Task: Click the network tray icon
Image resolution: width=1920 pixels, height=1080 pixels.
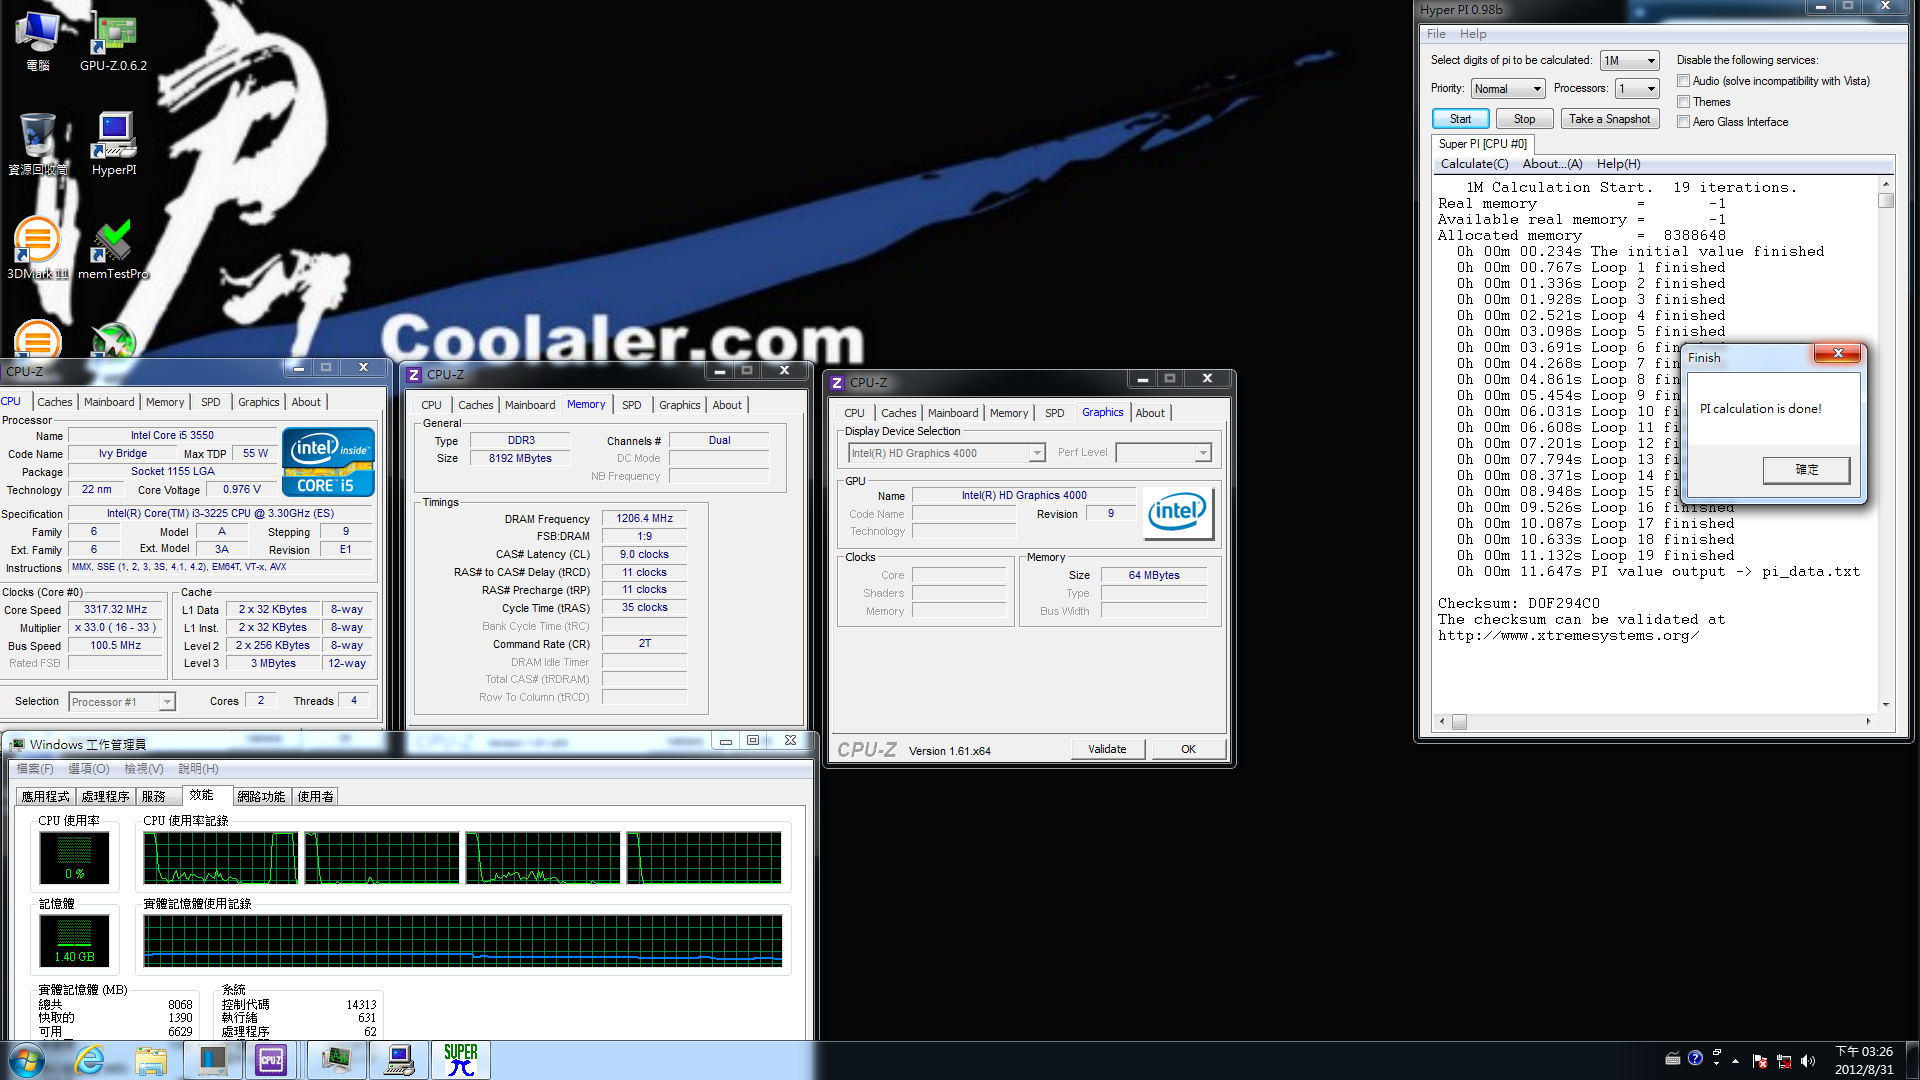Action: (1783, 1061)
